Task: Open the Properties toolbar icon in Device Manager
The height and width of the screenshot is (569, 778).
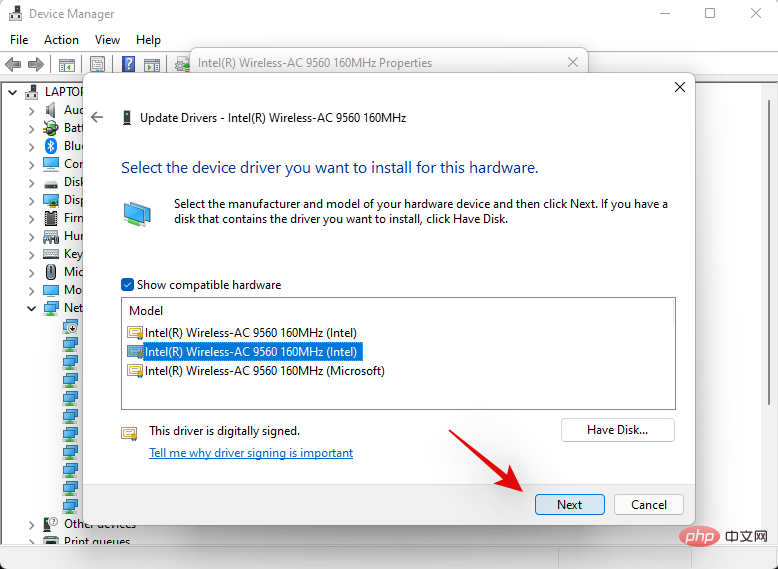Action: (97, 64)
